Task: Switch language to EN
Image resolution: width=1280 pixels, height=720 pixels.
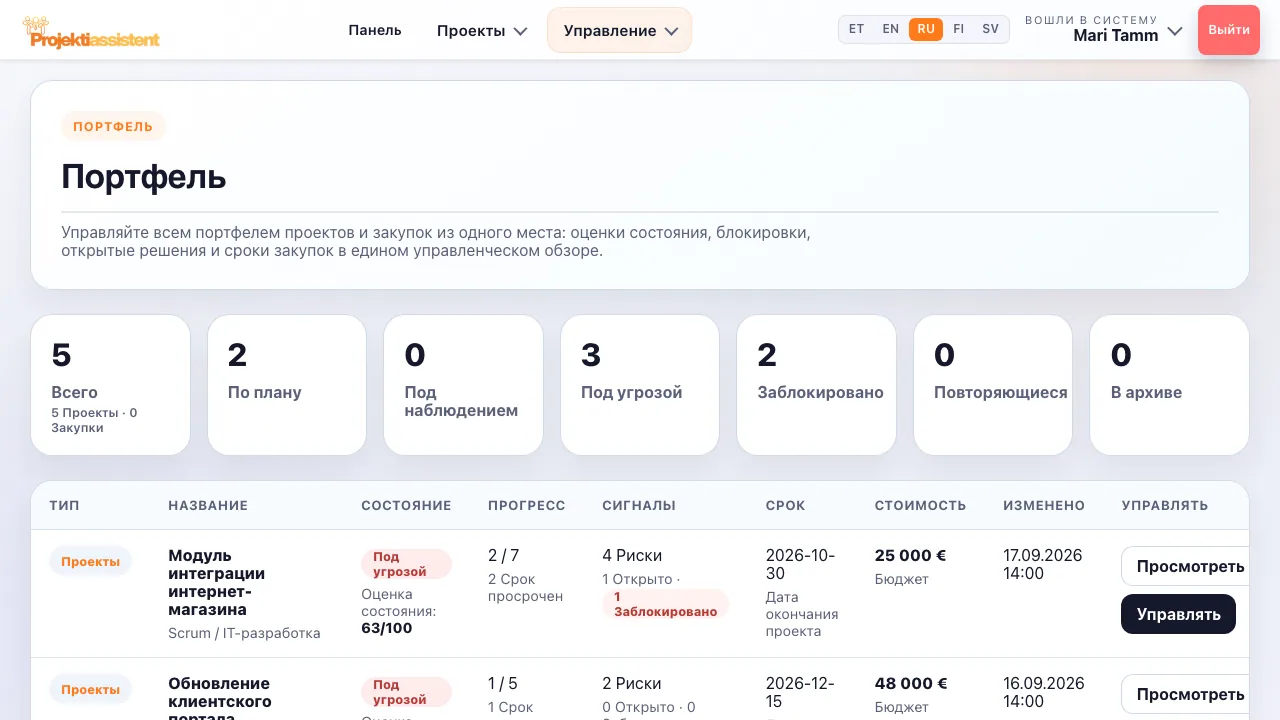Action: (891, 29)
